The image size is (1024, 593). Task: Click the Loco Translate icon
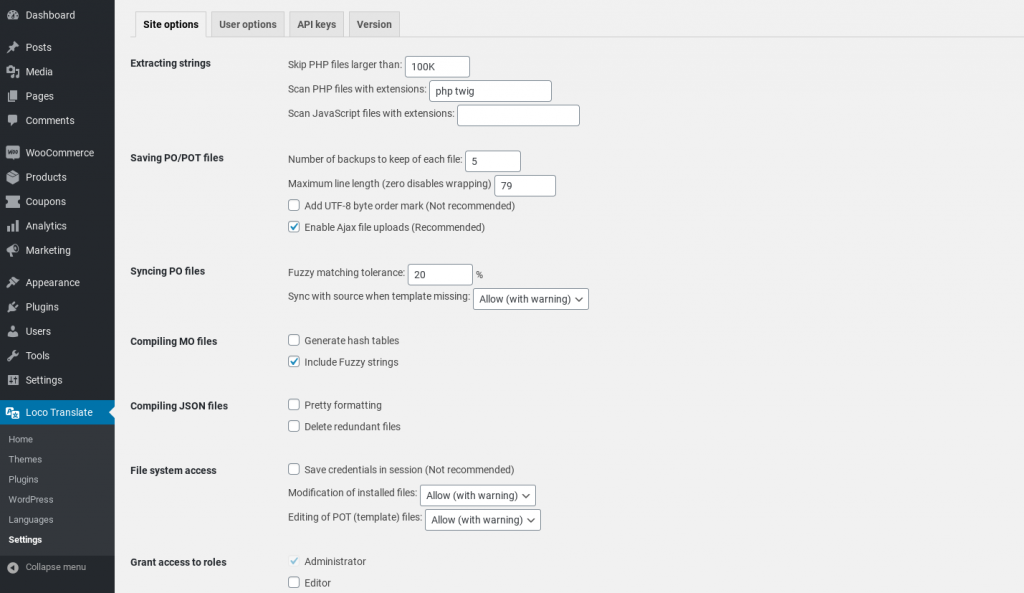tap(12, 413)
